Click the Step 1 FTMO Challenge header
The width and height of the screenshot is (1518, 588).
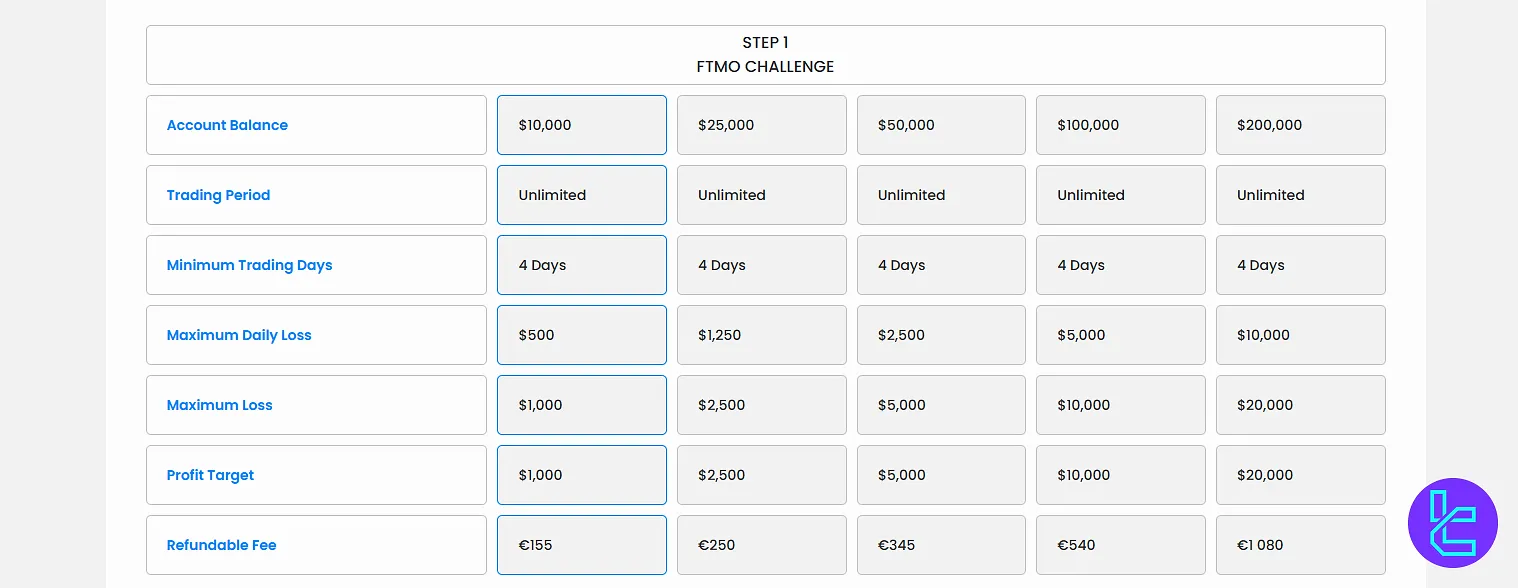click(765, 55)
